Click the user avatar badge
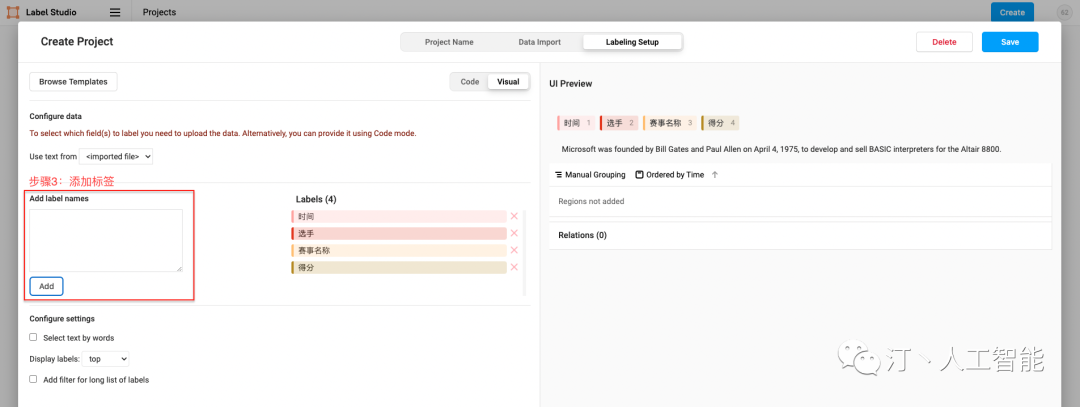Viewport: 1080px width, 407px height. point(1063,12)
